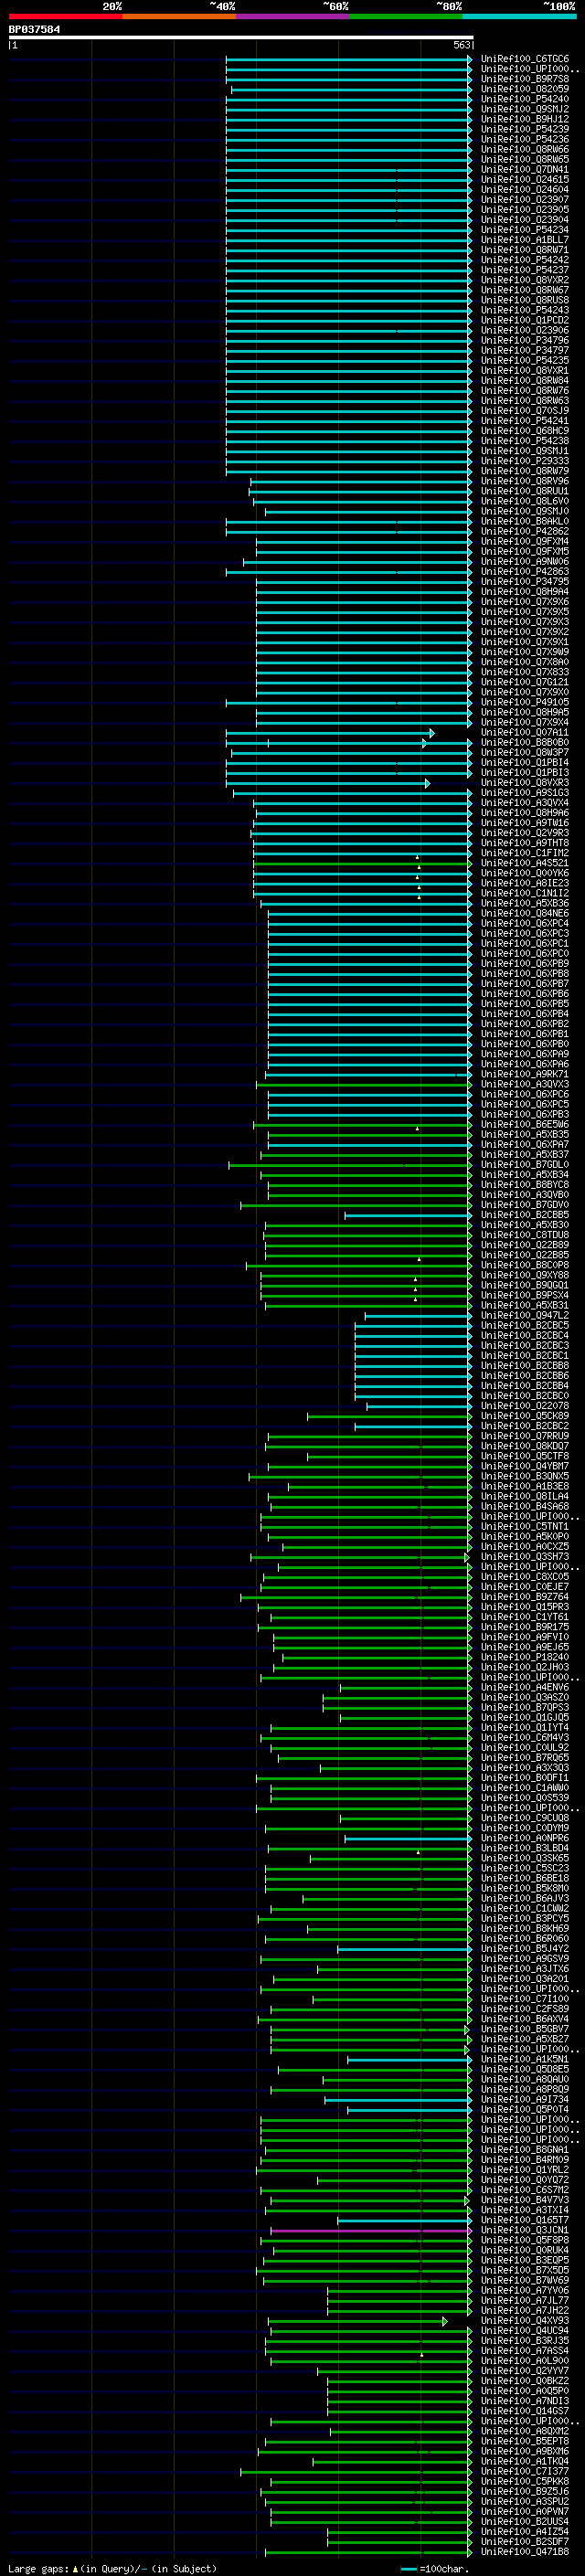
Task: Select the query label BP037584
Action: point(34,29)
